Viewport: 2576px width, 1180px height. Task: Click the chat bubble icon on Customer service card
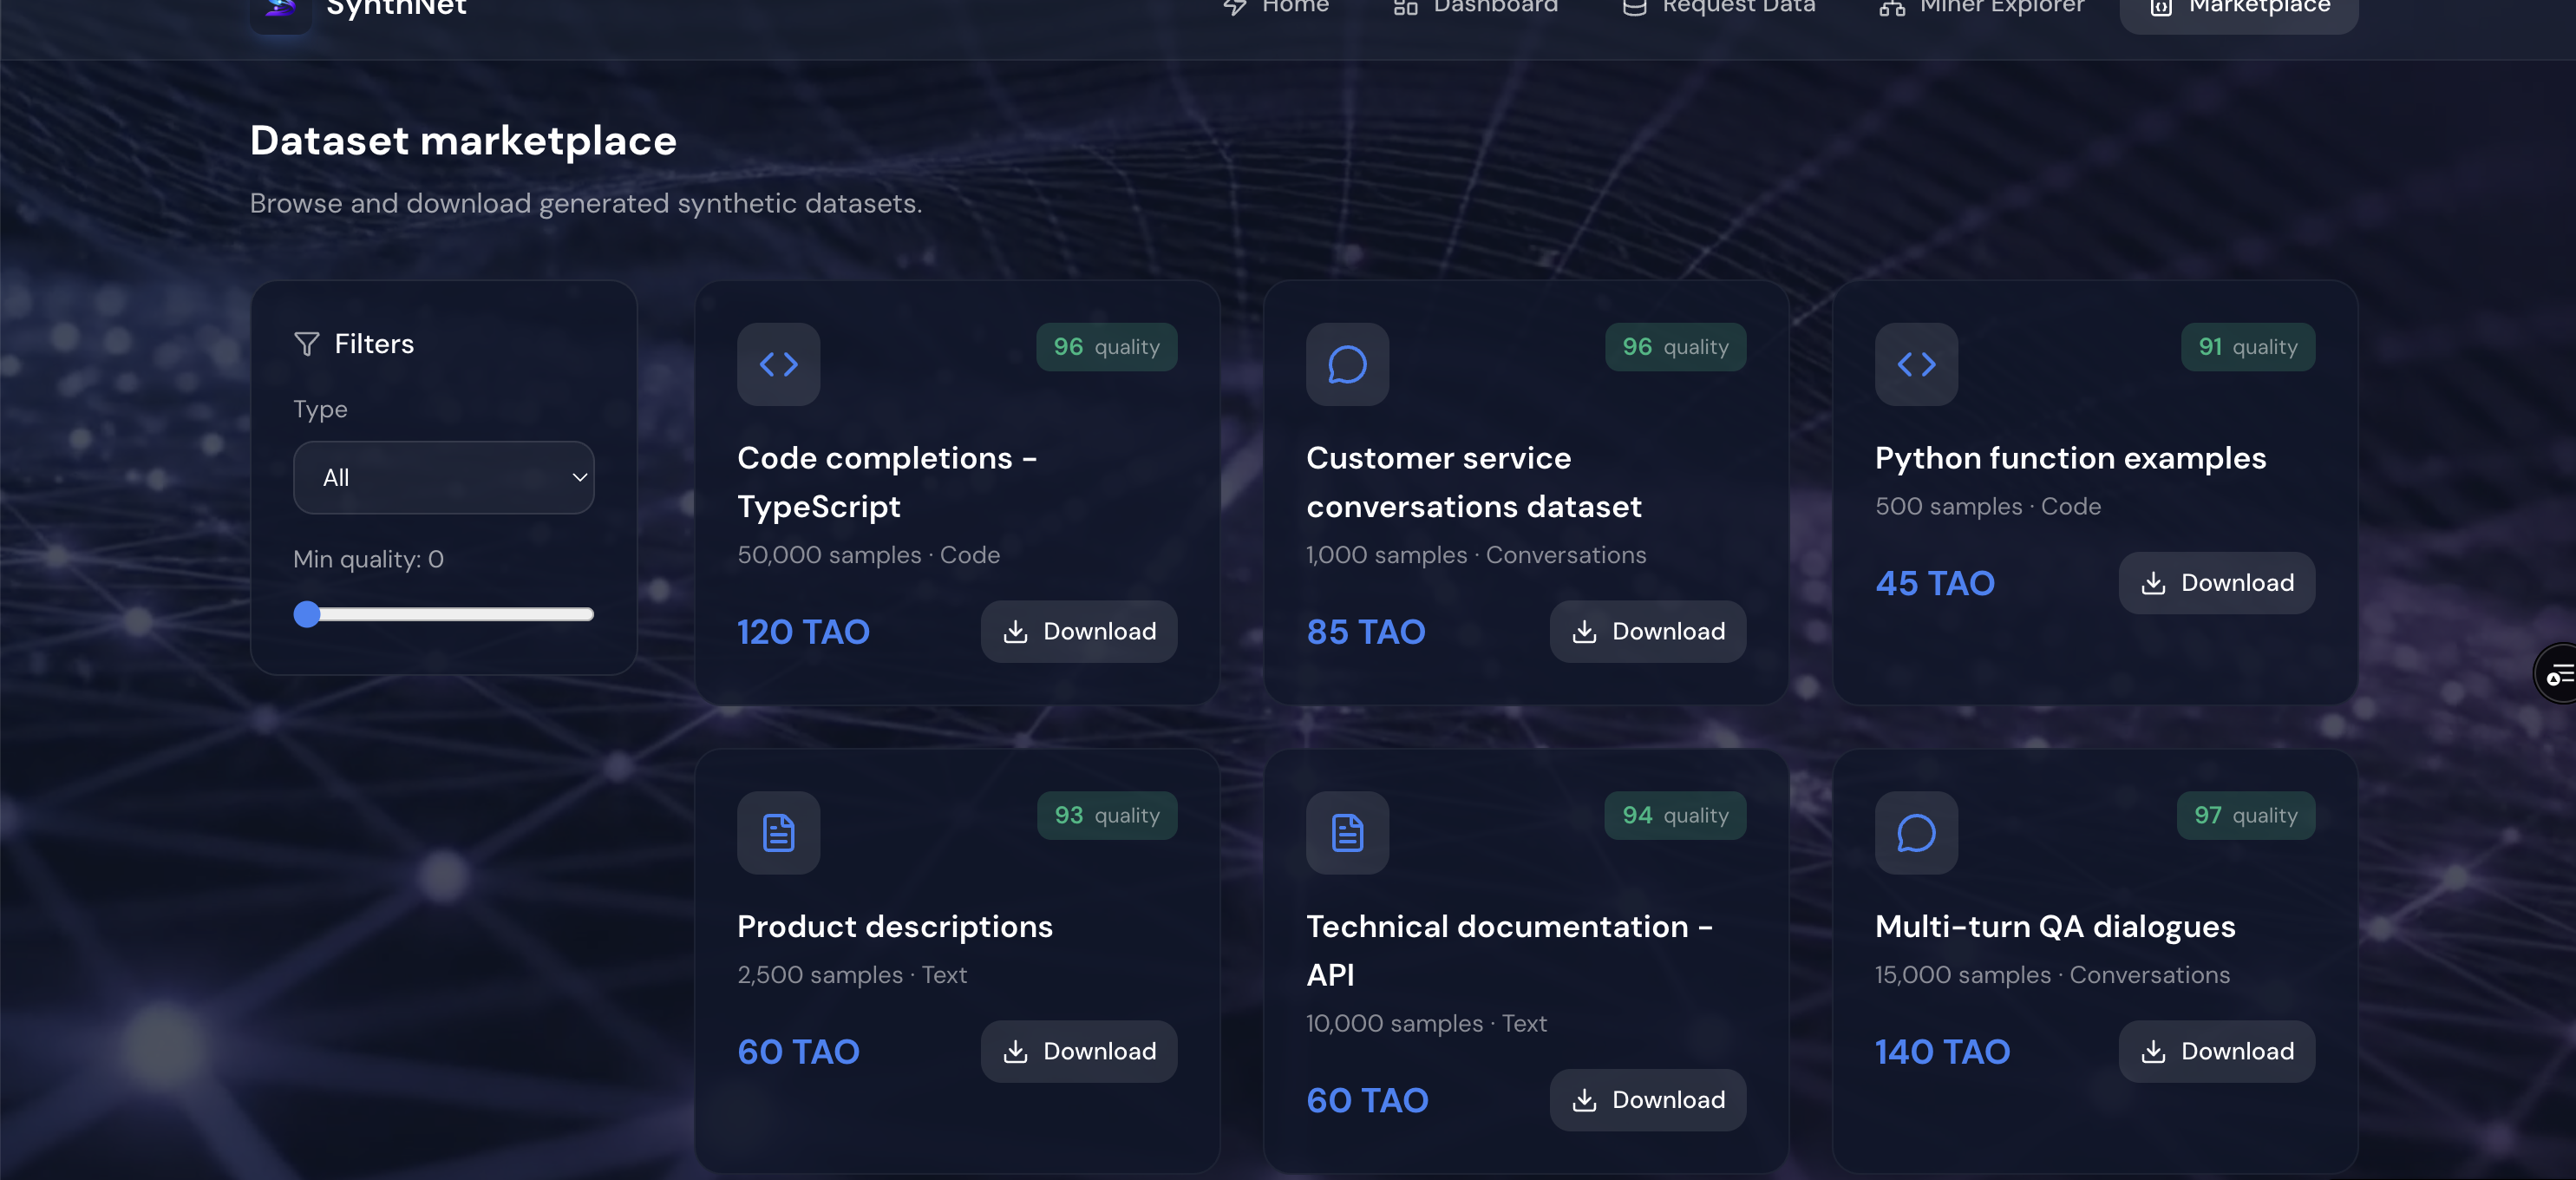point(1347,364)
